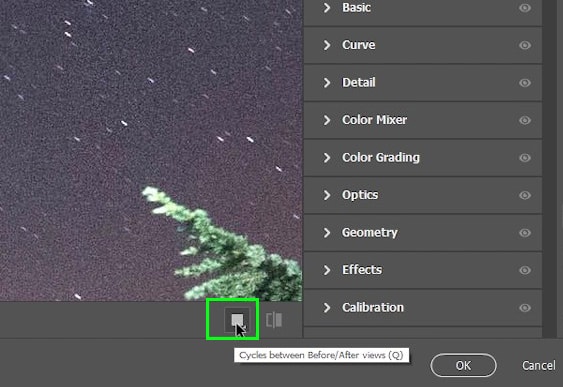The height and width of the screenshot is (387, 563).
Task: Toggle Calibration panel eye icon
Action: pos(525,308)
